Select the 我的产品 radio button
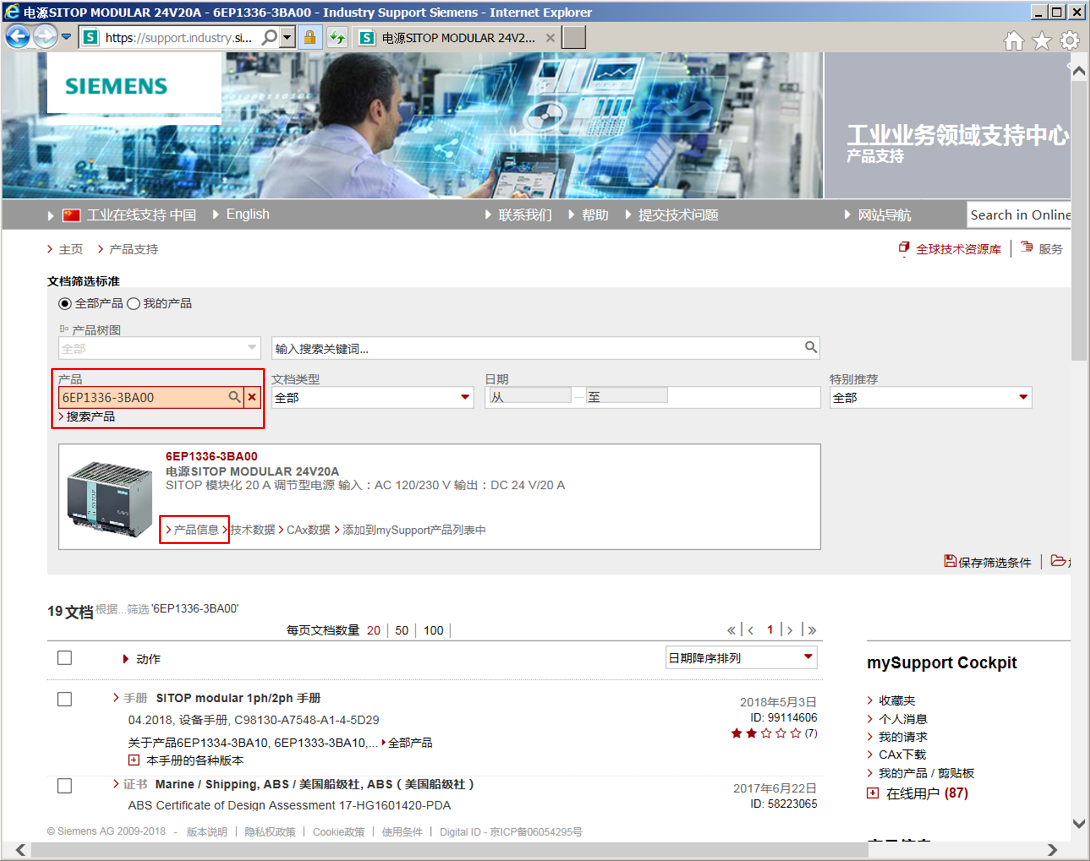The width and height of the screenshot is (1090, 861). point(133,304)
